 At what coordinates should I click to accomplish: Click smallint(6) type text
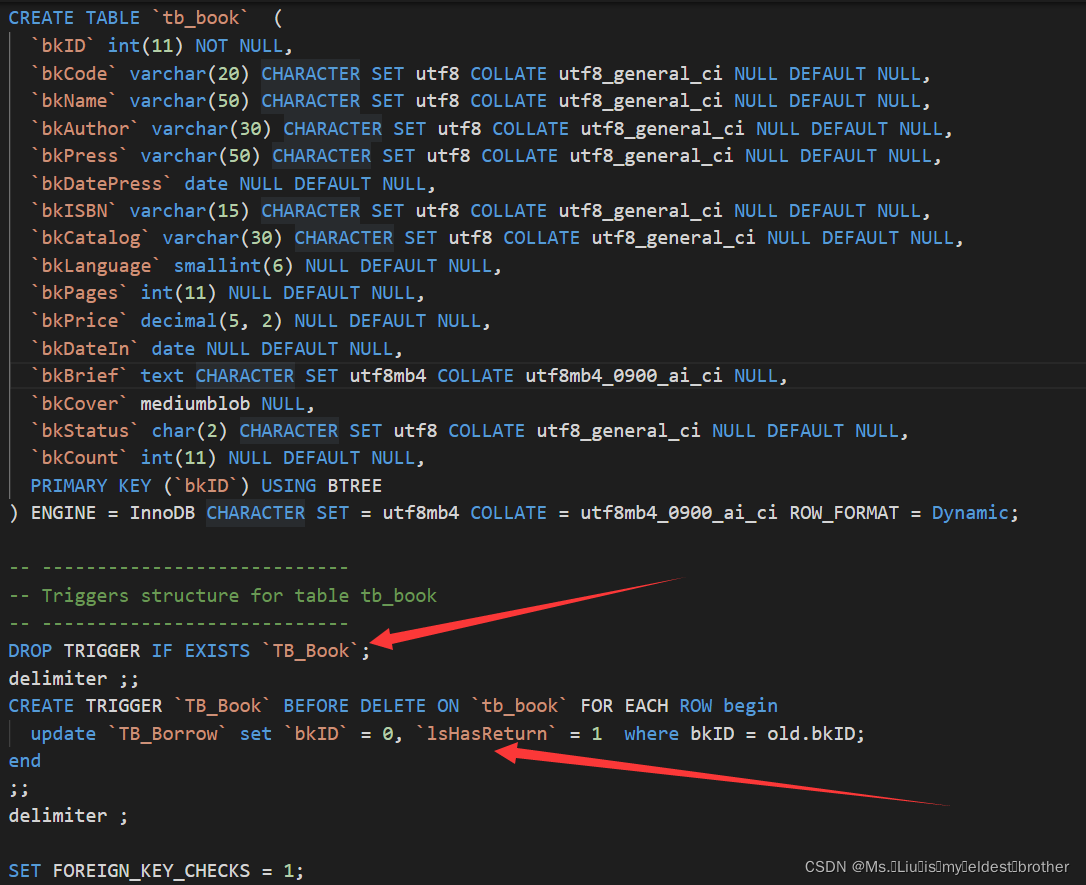(x=233, y=266)
